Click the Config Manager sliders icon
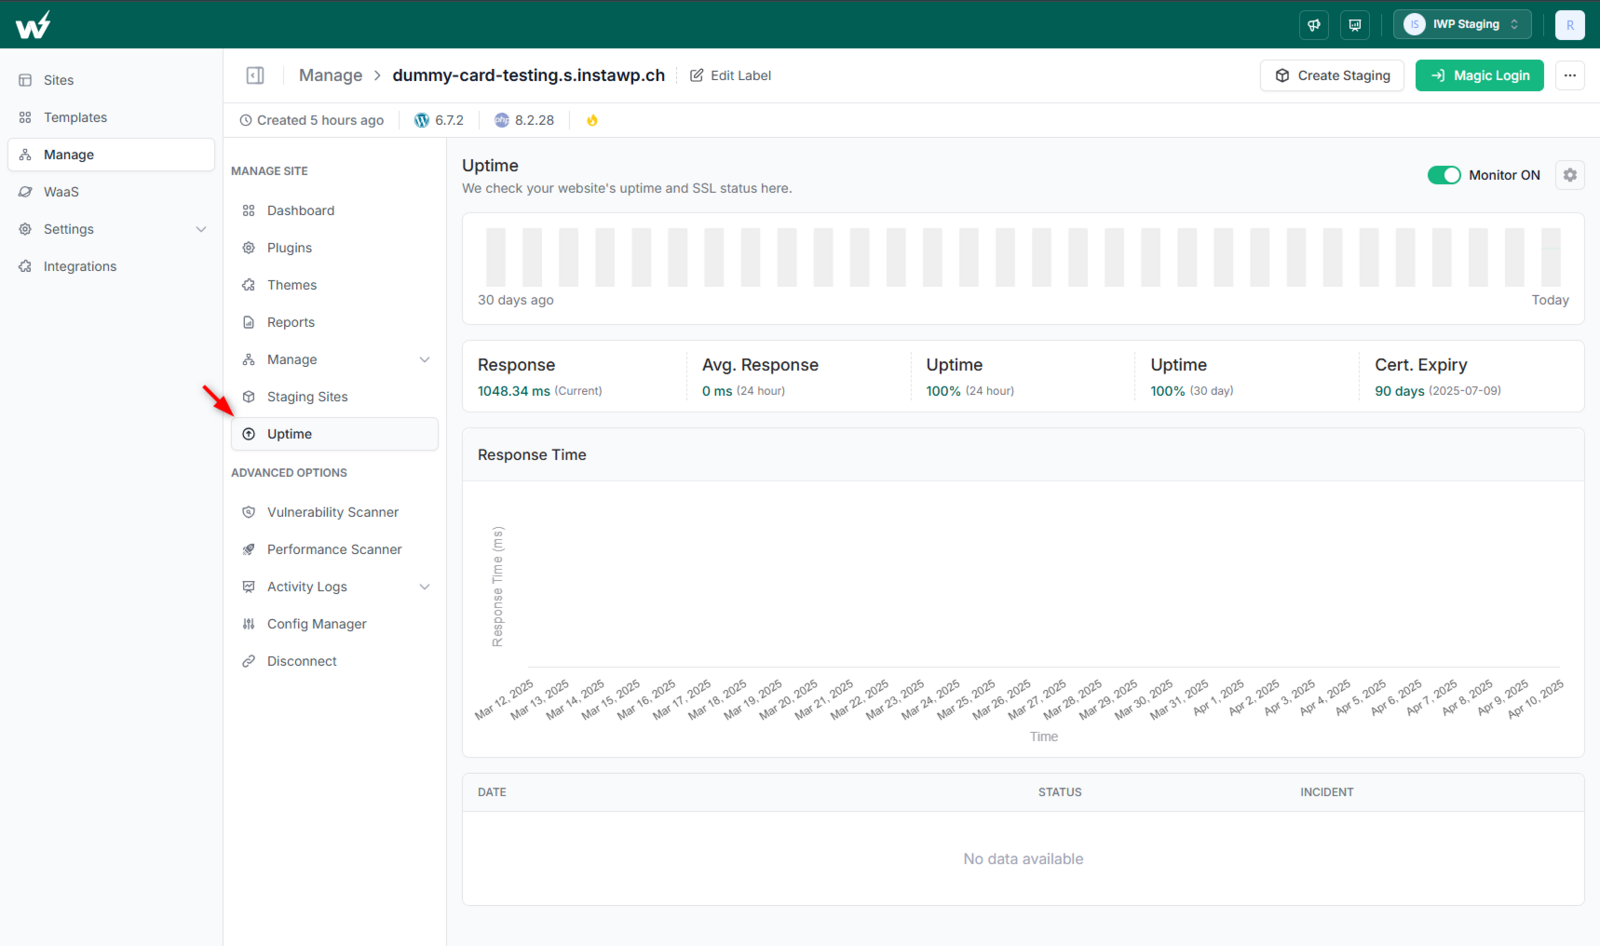Image resolution: width=1600 pixels, height=946 pixels. [249, 624]
